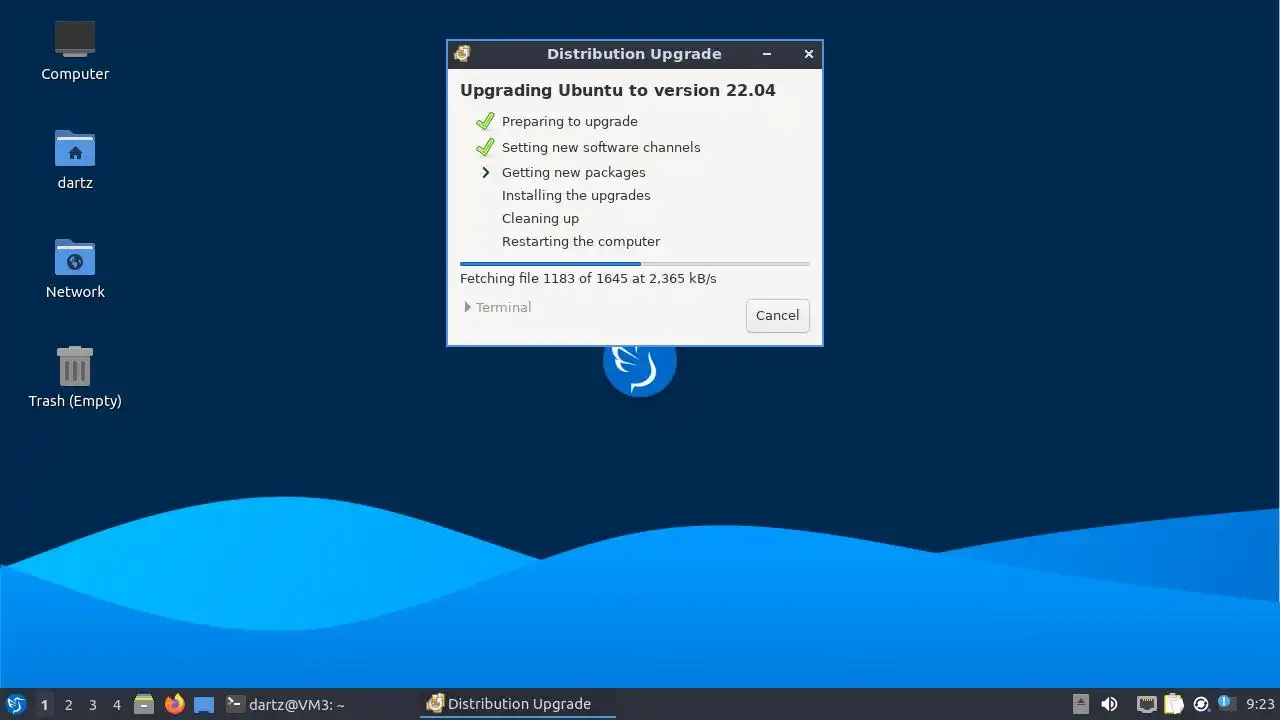Select the Computer desktop icon
The height and width of the screenshot is (720, 1280).
click(x=75, y=51)
